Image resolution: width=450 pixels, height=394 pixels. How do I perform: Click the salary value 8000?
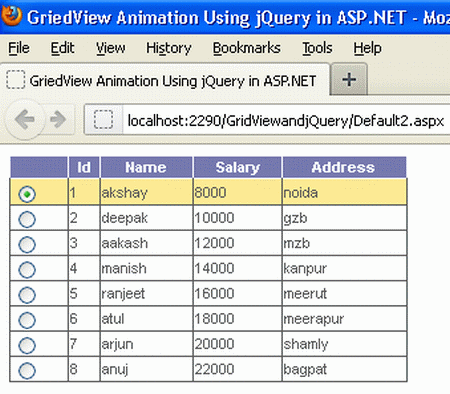pyautogui.click(x=210, y=193)
